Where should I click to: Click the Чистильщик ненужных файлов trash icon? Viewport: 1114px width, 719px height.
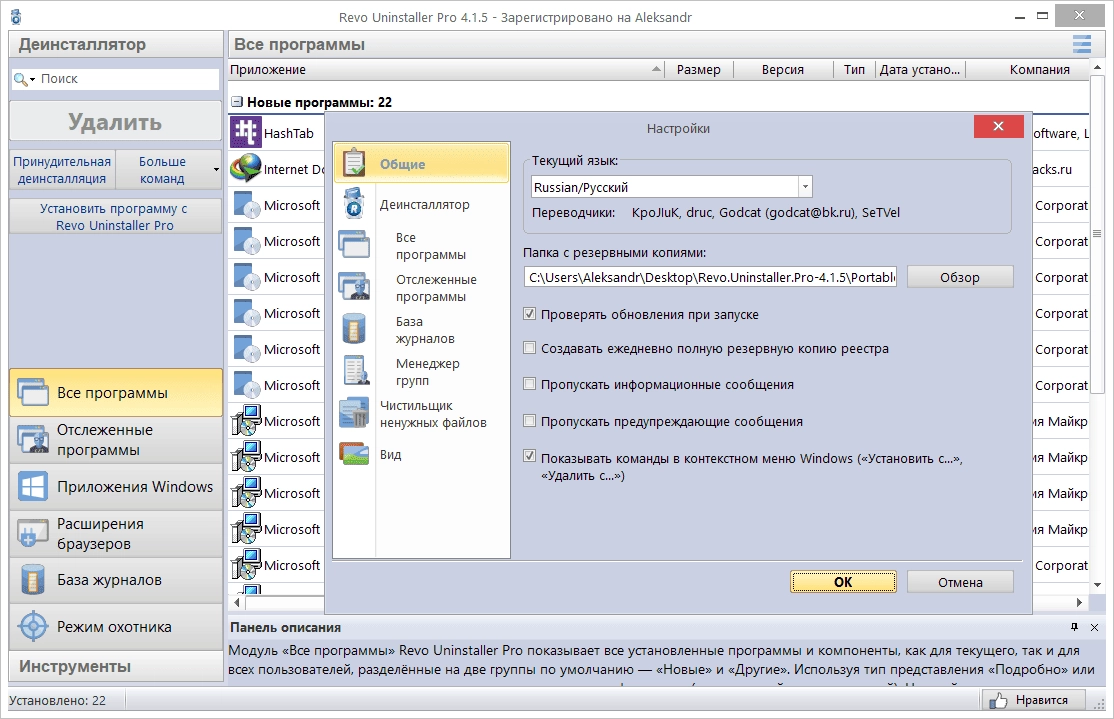(354, 413)
